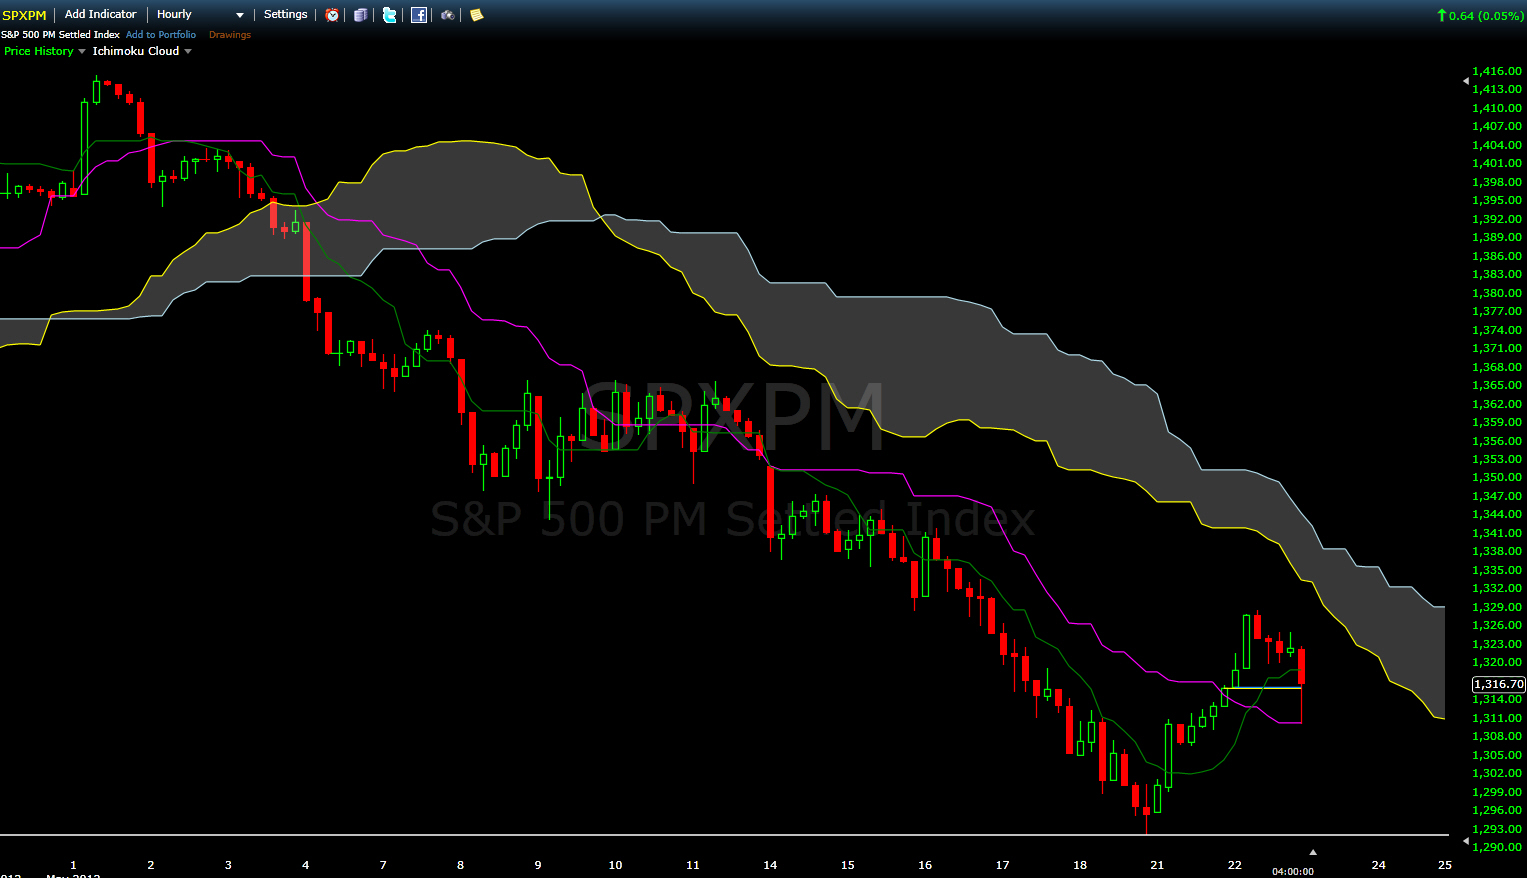Image resolution: width=1527 pixels, height=878 pixels.
Task: Click the 1,332.00 price axis label
Action: click(x=1497, y=588)
